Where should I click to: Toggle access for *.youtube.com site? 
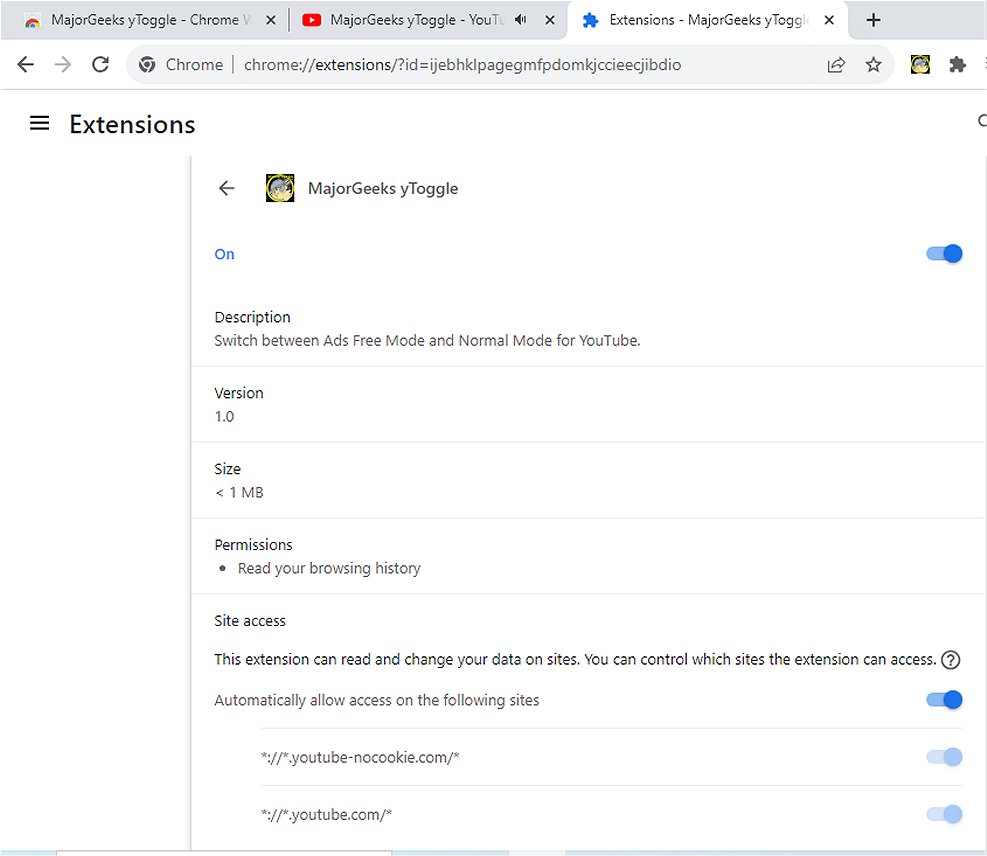pyautogui.click(x=944, y=814)
